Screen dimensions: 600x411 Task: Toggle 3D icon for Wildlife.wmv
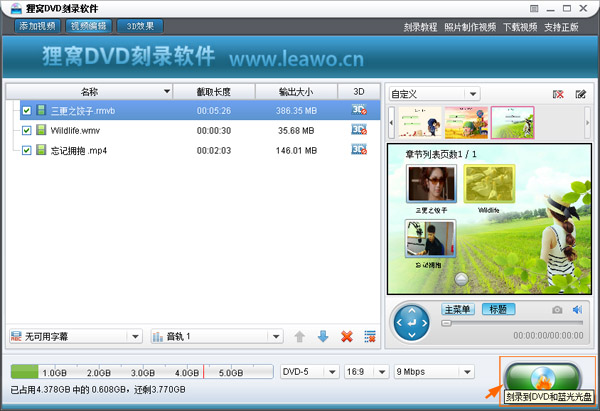(x=359, y=130)
